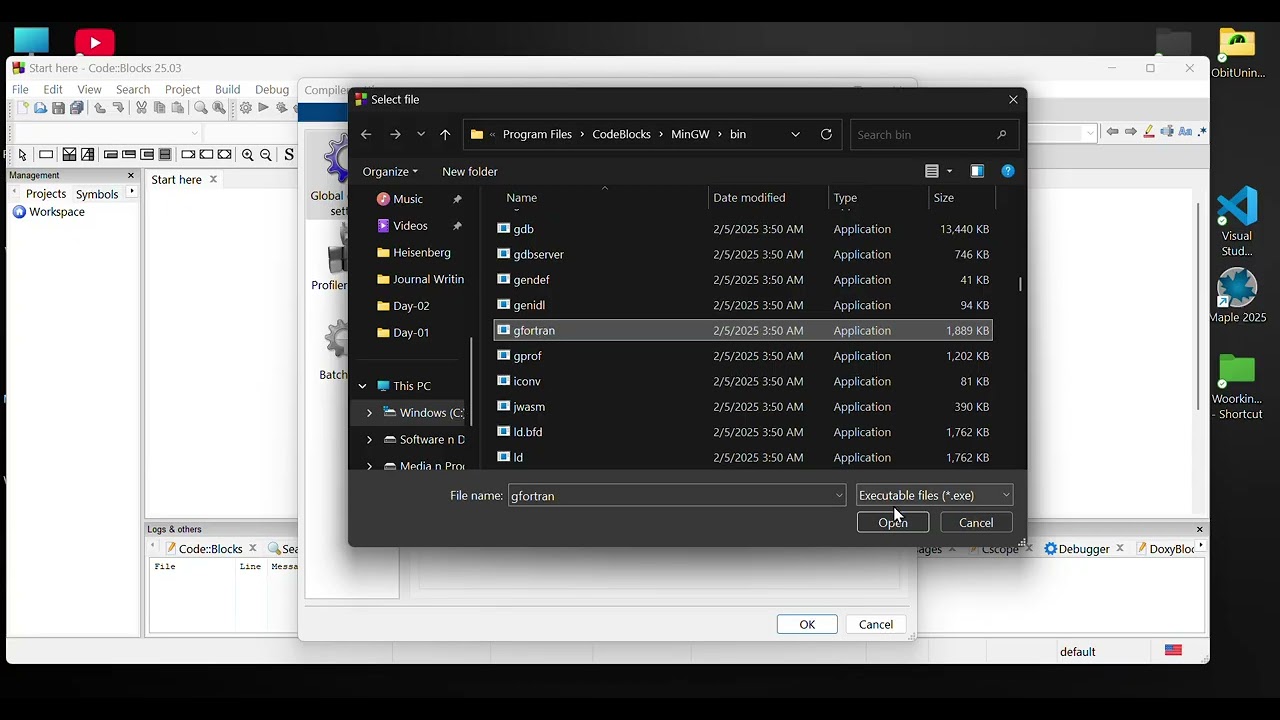Click the Help question mark icon in file dialog
The width and height of the screenshot is (1280, 720).
point(1008,171)
